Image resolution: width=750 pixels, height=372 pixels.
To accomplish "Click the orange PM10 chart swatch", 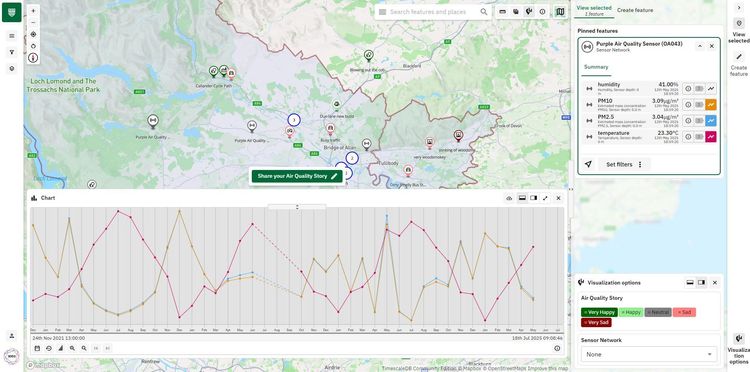I will [x=711, y=105].
